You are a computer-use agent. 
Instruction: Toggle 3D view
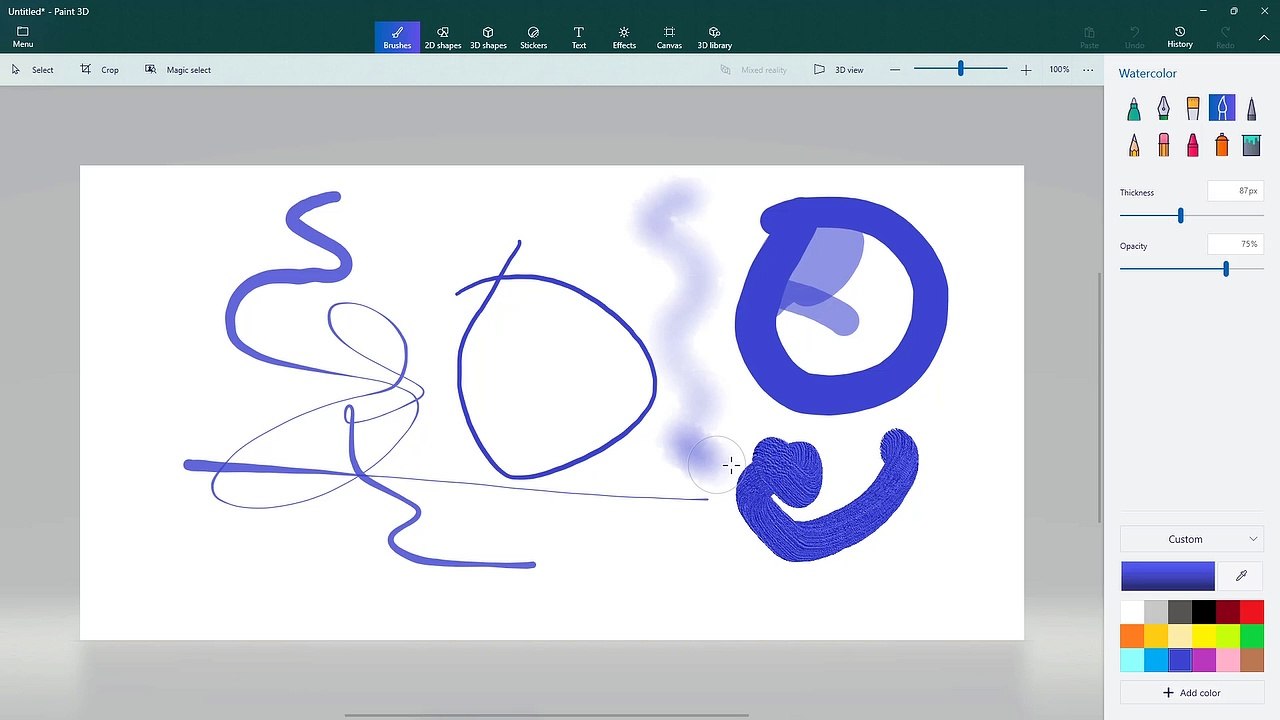[838, 70]
